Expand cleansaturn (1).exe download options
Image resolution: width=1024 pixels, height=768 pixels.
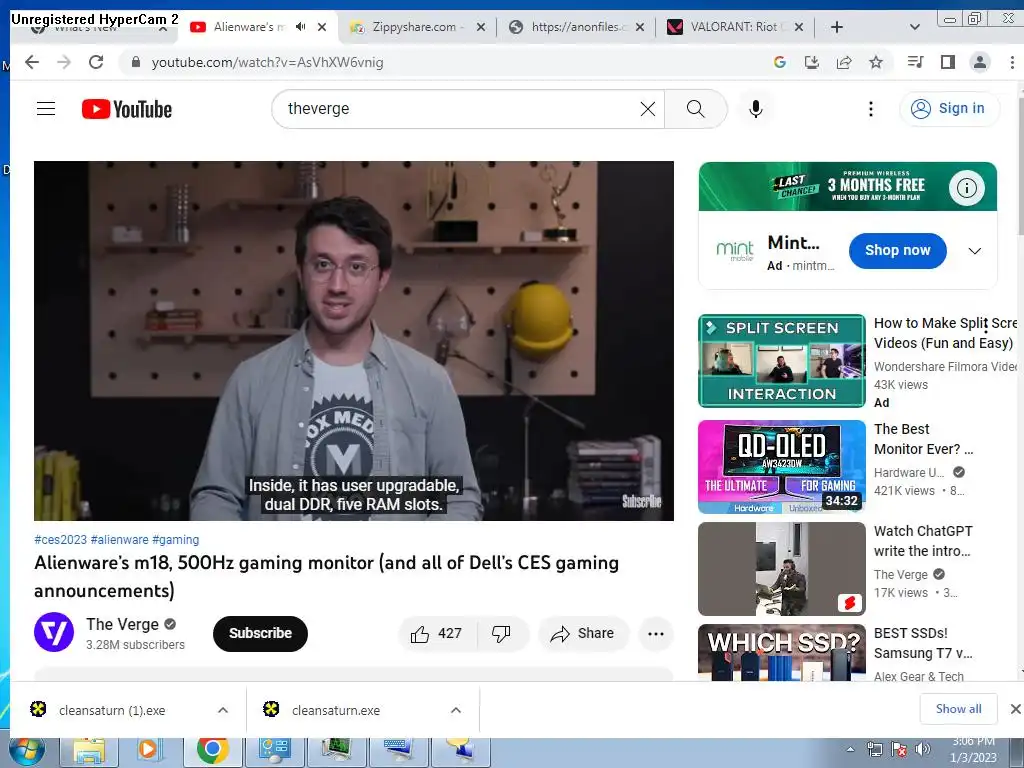pyautogui.click(x=223, y=710)
